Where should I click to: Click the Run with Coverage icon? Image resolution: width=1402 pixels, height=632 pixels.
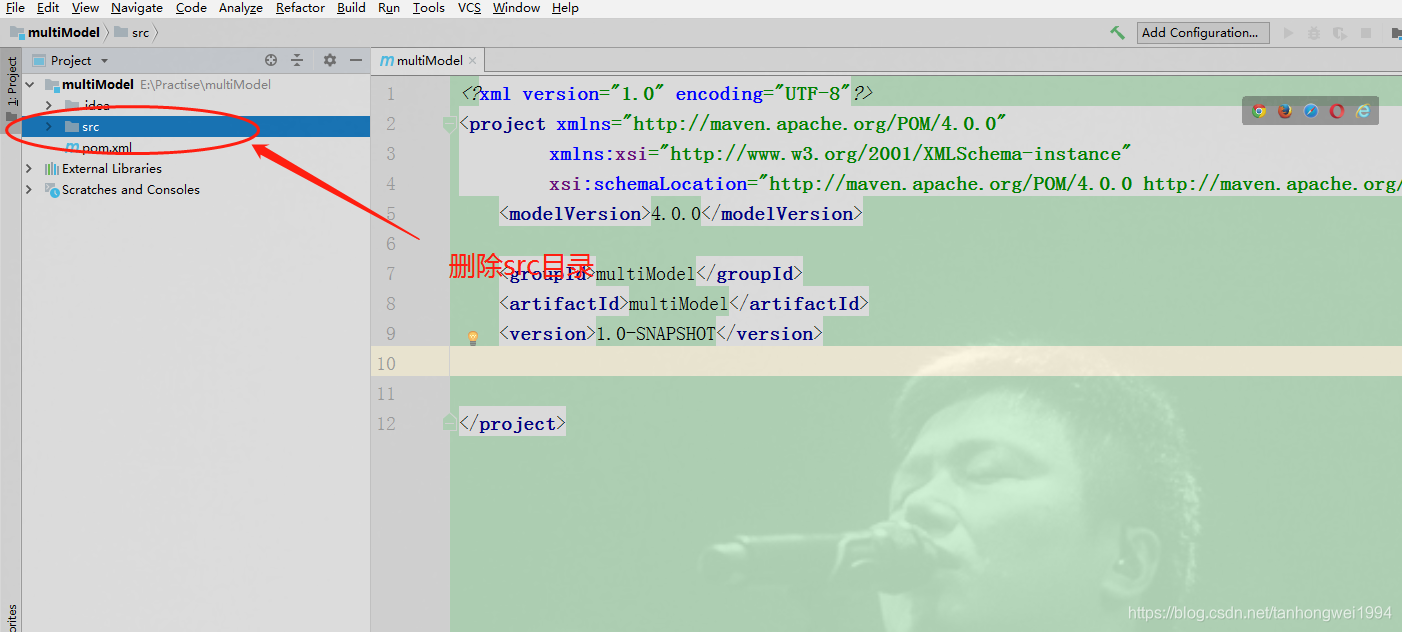[1340, 33]
